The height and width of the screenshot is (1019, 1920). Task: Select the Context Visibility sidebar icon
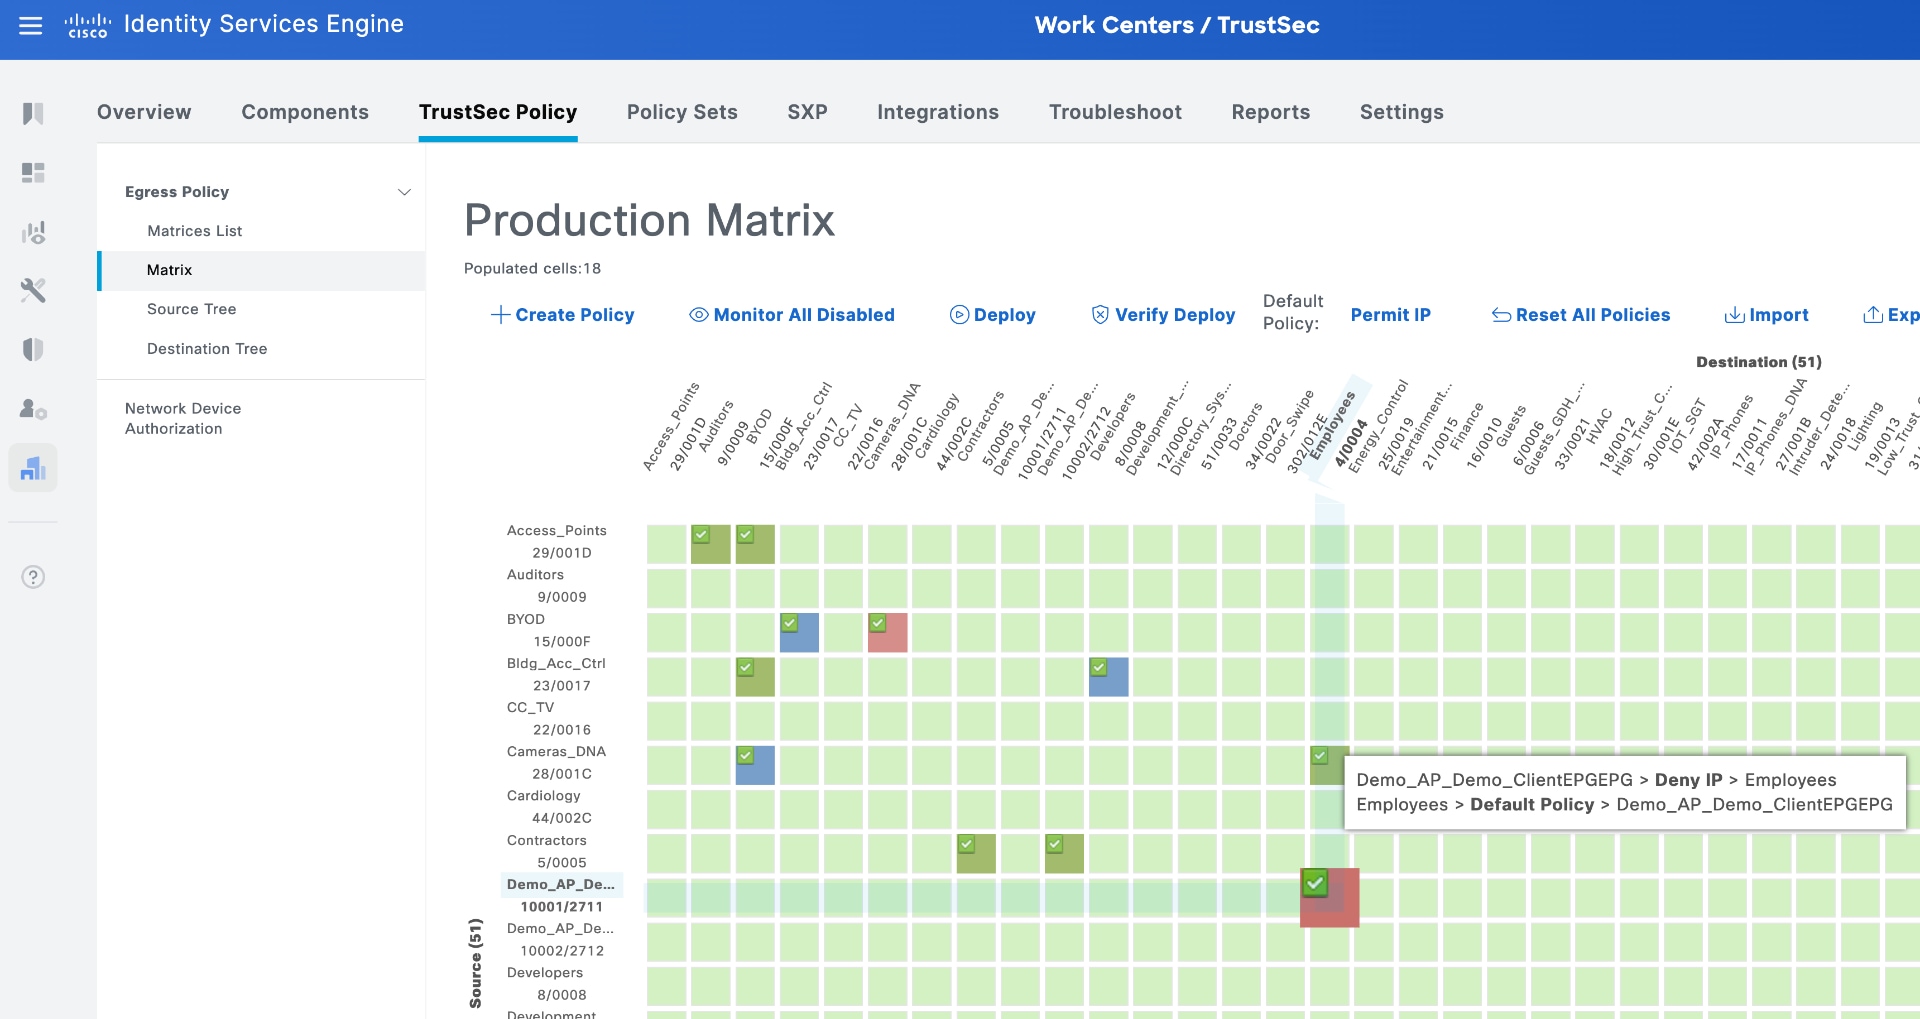click(33, 232)
